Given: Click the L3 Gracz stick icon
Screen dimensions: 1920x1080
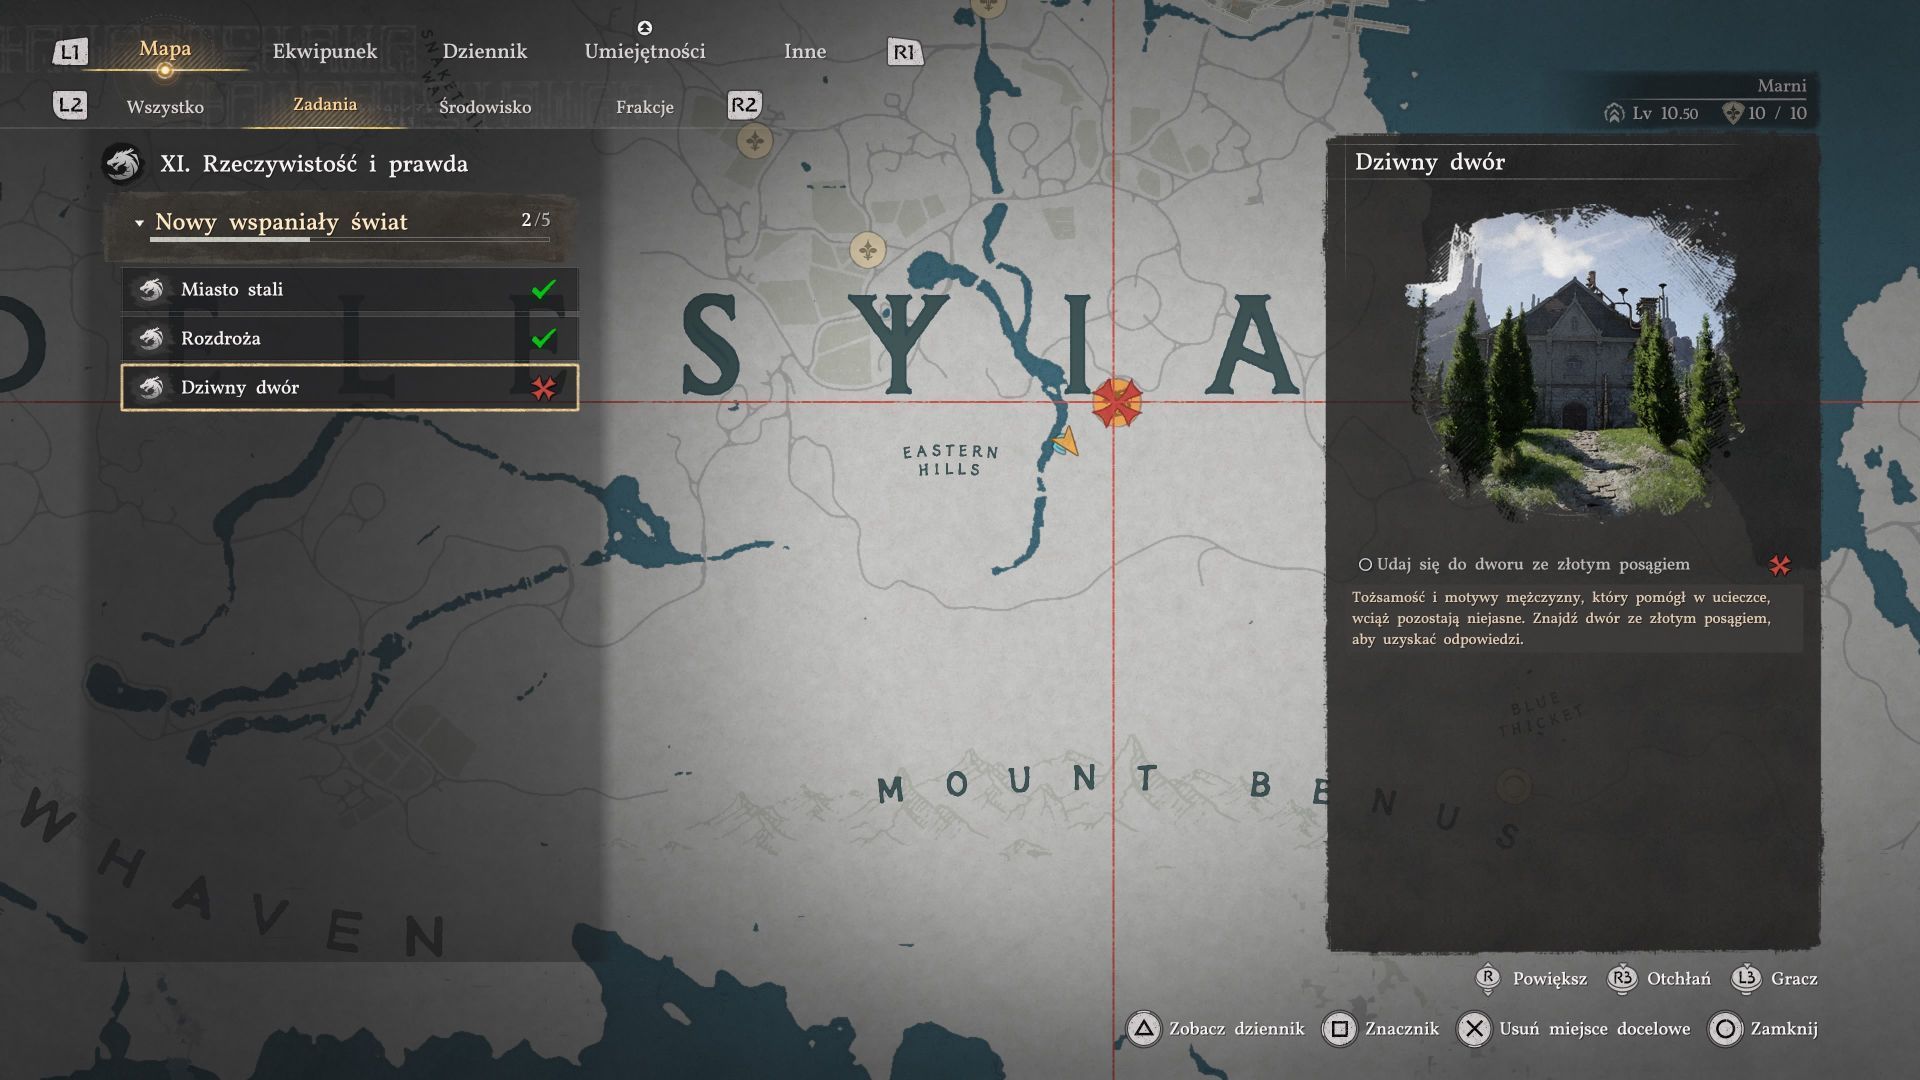Looking at the screenshot, I should (1746, 978).
